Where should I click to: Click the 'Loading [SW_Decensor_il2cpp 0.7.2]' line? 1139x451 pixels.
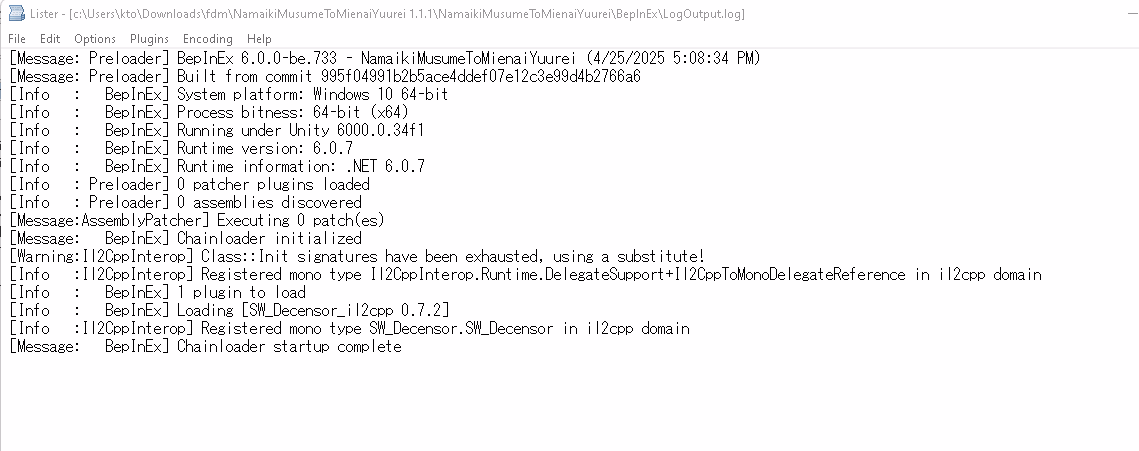[229, 310]
